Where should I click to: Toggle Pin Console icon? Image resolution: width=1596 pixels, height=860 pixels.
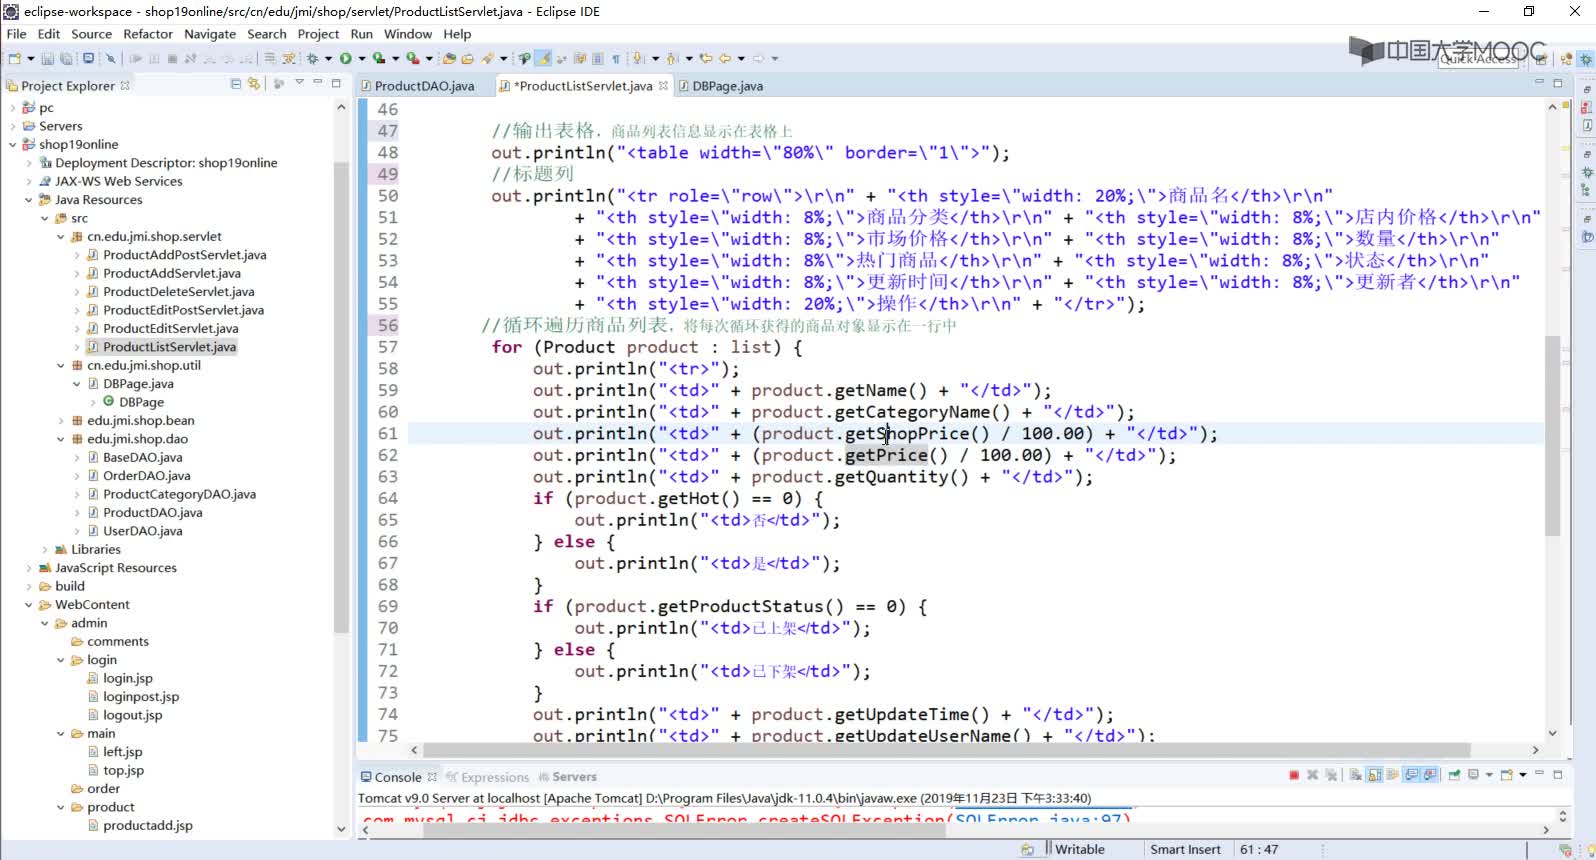pos(1454,775)
